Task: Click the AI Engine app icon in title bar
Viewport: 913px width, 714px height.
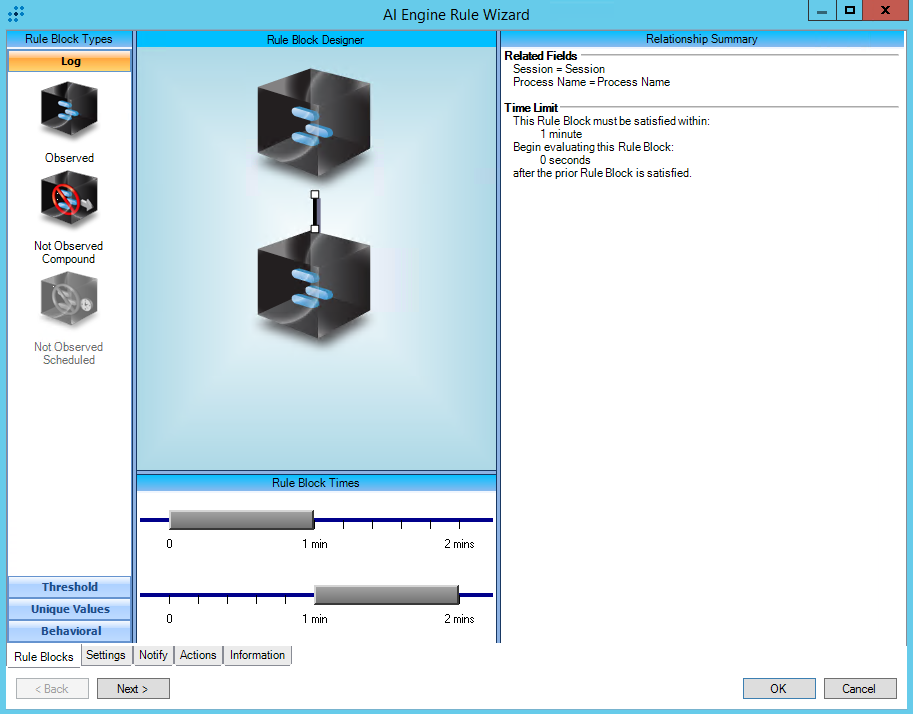Action: click(16, 14)
